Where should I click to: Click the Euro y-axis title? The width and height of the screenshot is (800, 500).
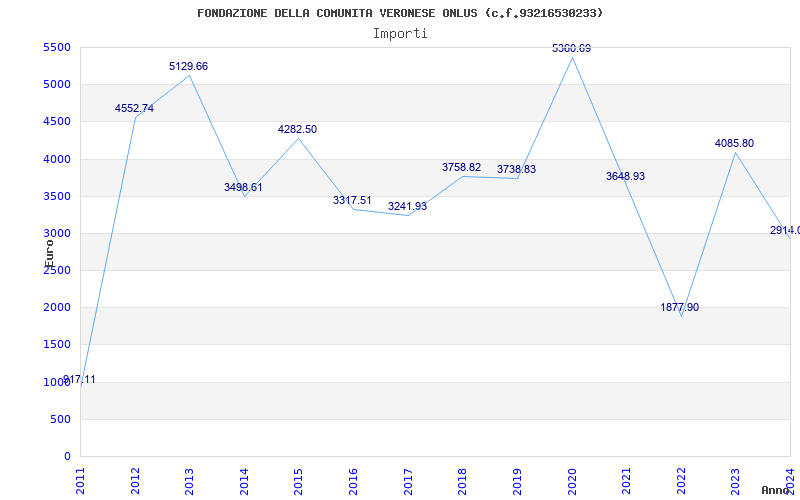[49, 253]
